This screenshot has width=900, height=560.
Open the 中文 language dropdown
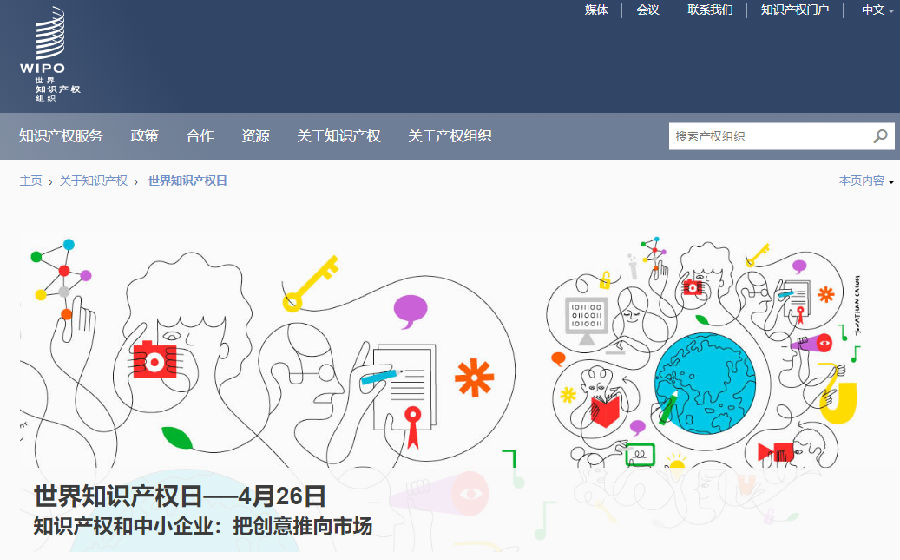[x=877, y=10]
